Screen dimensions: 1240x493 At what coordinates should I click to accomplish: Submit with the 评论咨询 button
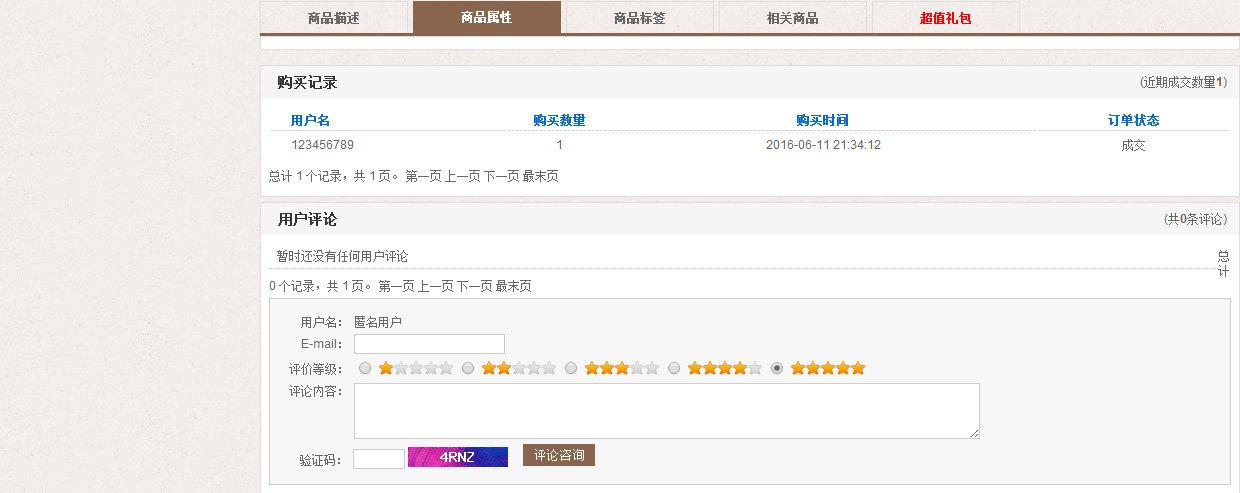click(559, 455)
